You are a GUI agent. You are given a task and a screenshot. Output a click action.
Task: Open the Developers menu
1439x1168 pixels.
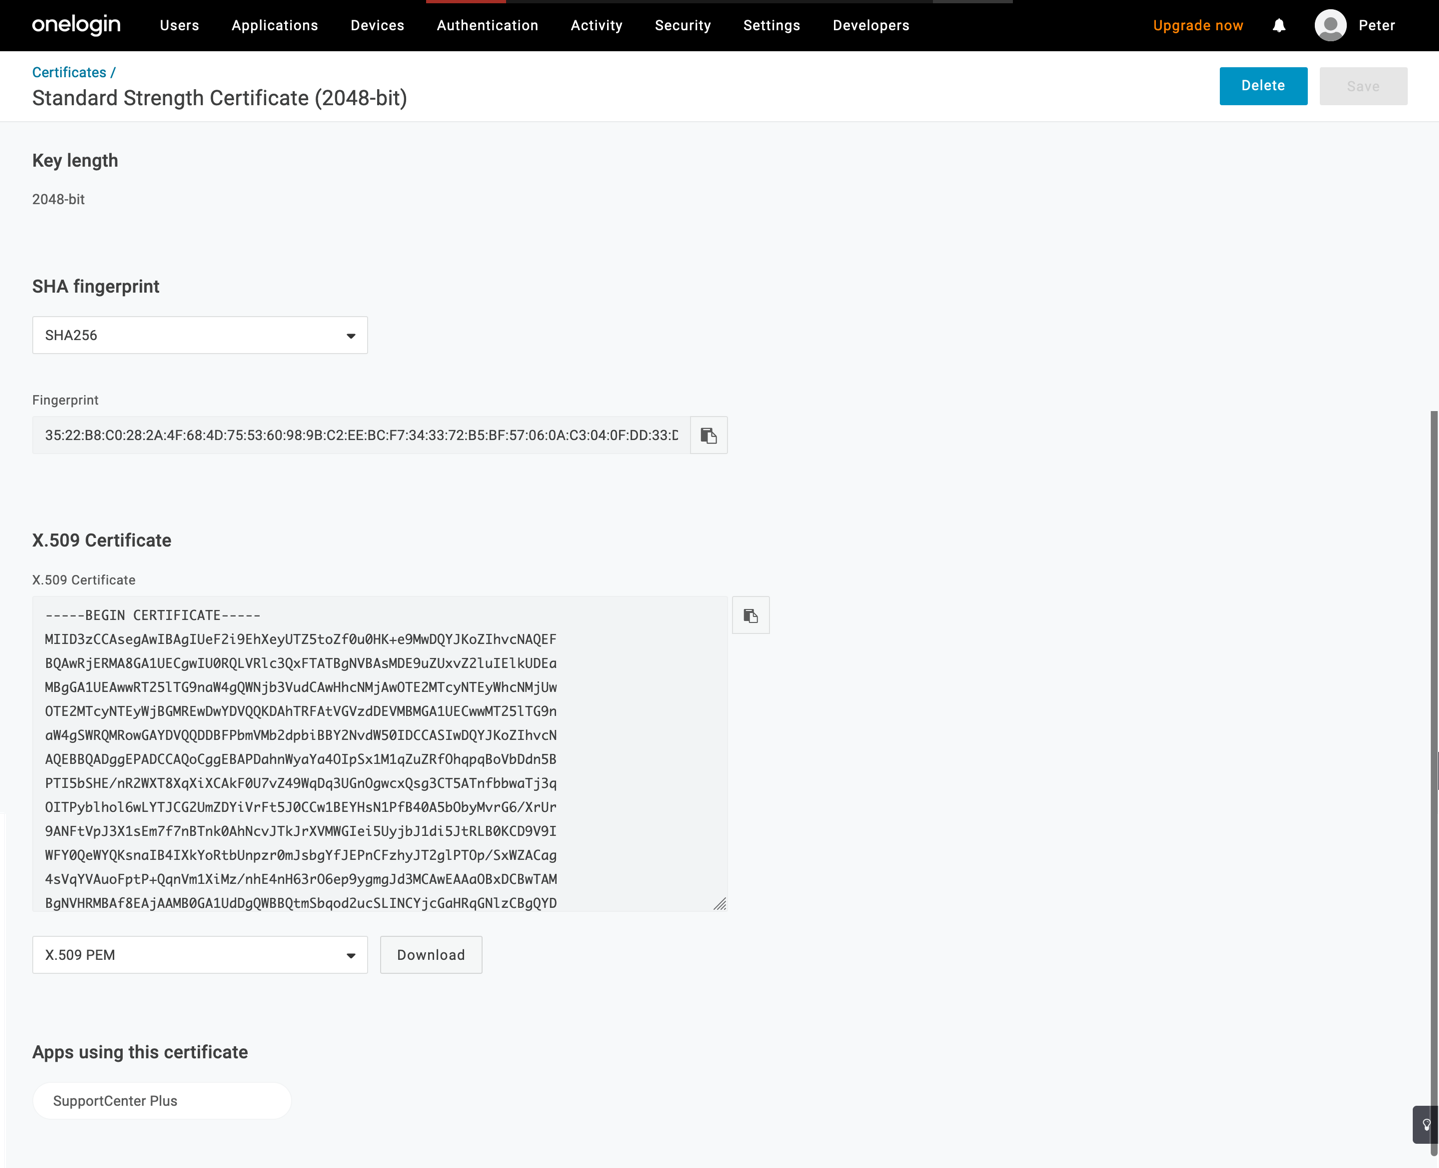tap(871, 26)
